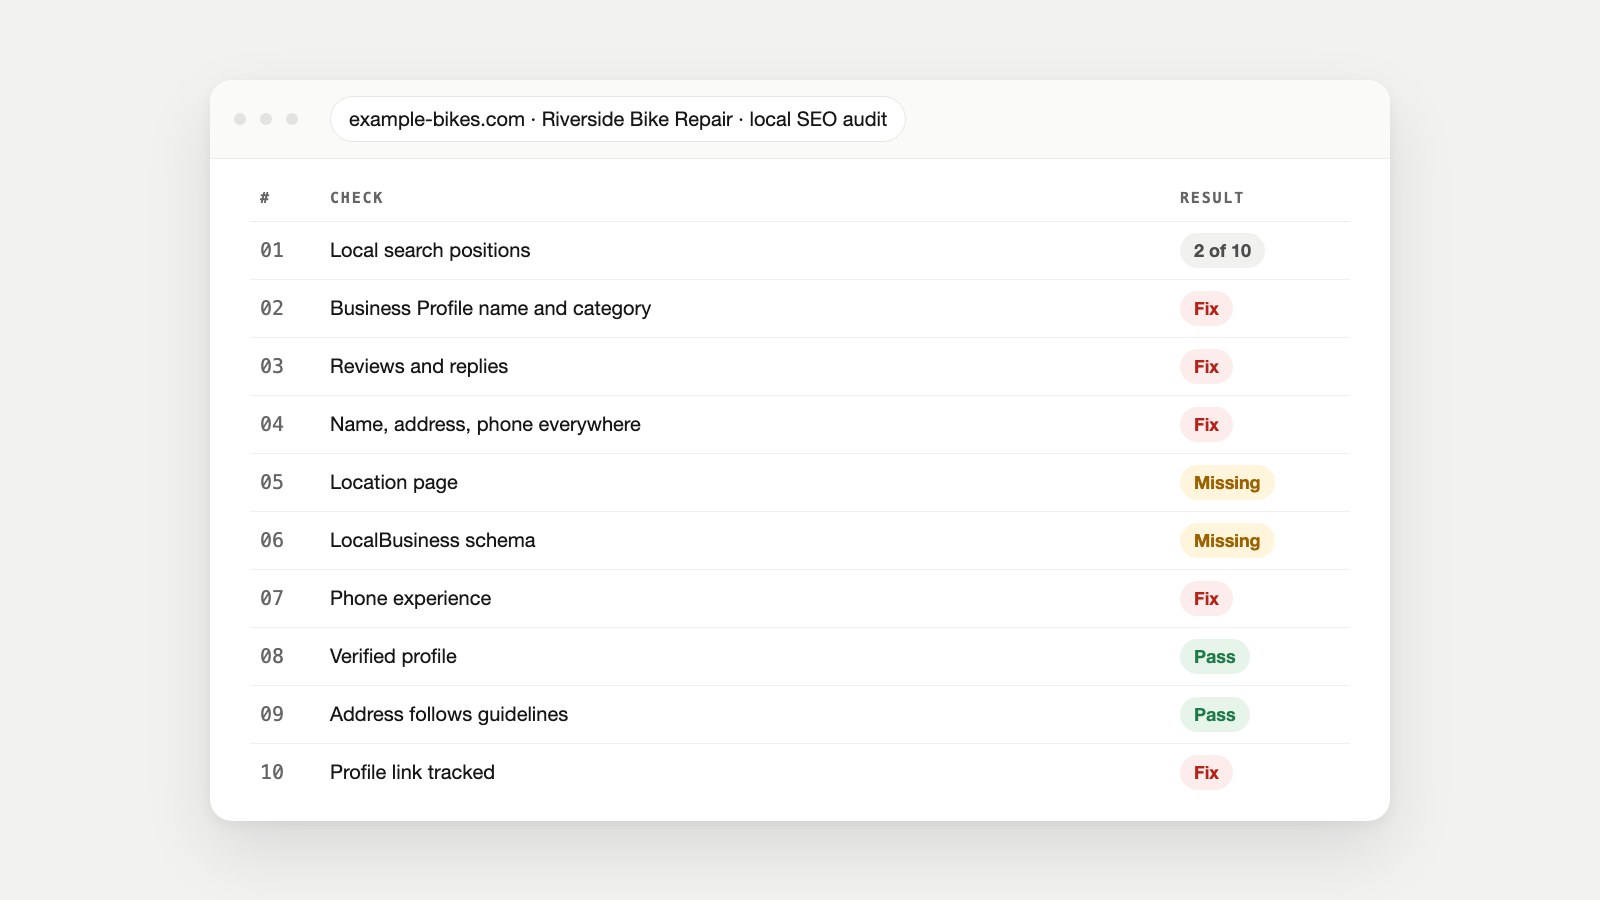Click the Pass badge for Verified profile
Screen dimensions: 1600x900
pos(1215,657)
